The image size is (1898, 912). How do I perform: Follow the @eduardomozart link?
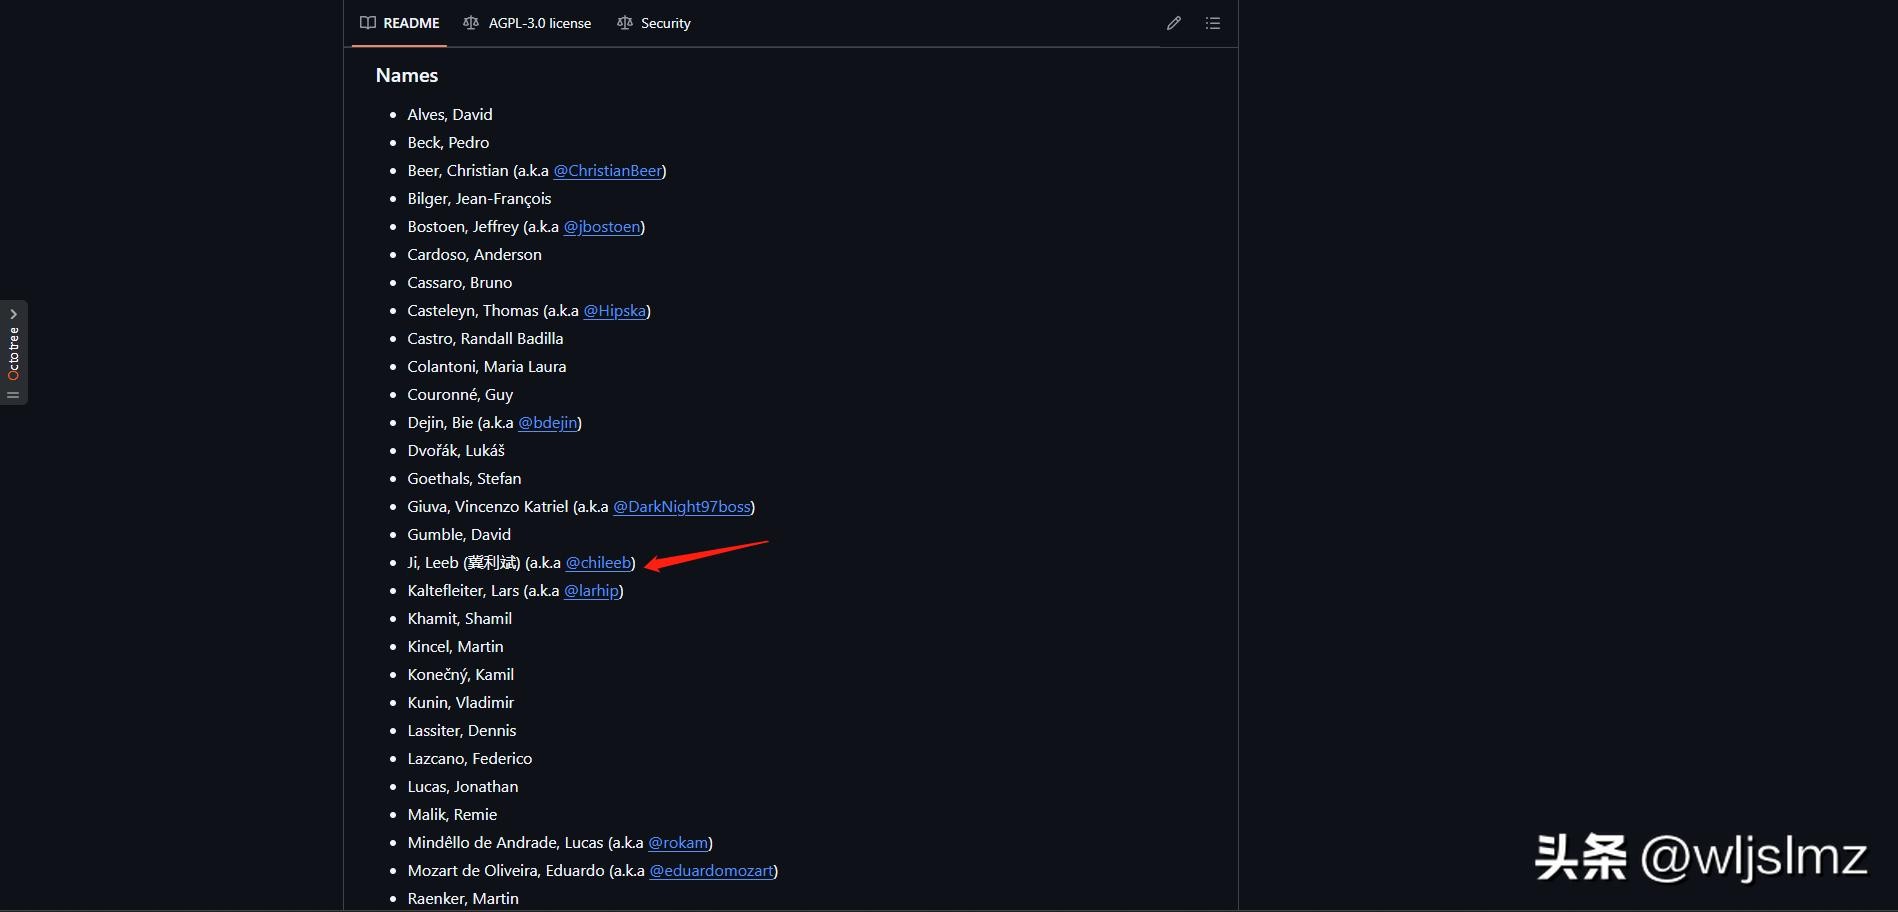pyautogui.click(x=711, y=871)
